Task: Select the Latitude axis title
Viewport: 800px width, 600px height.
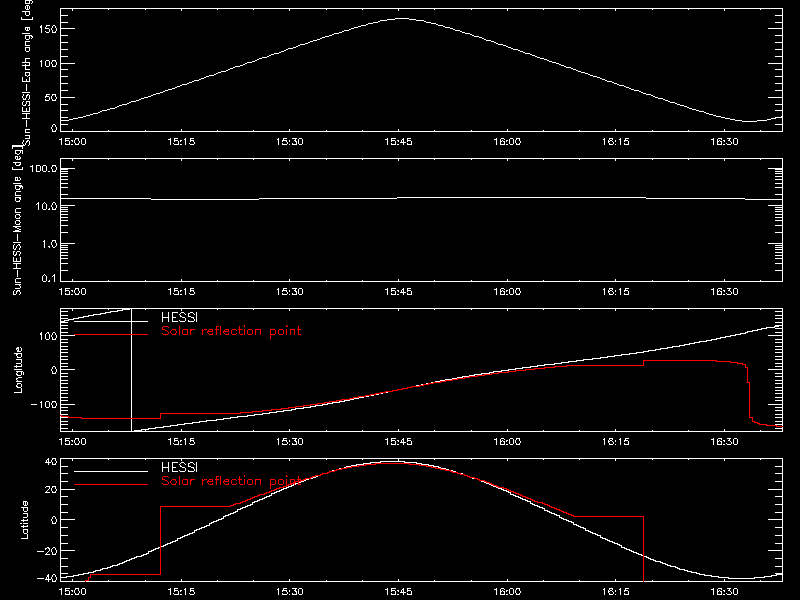Action: 24,520
